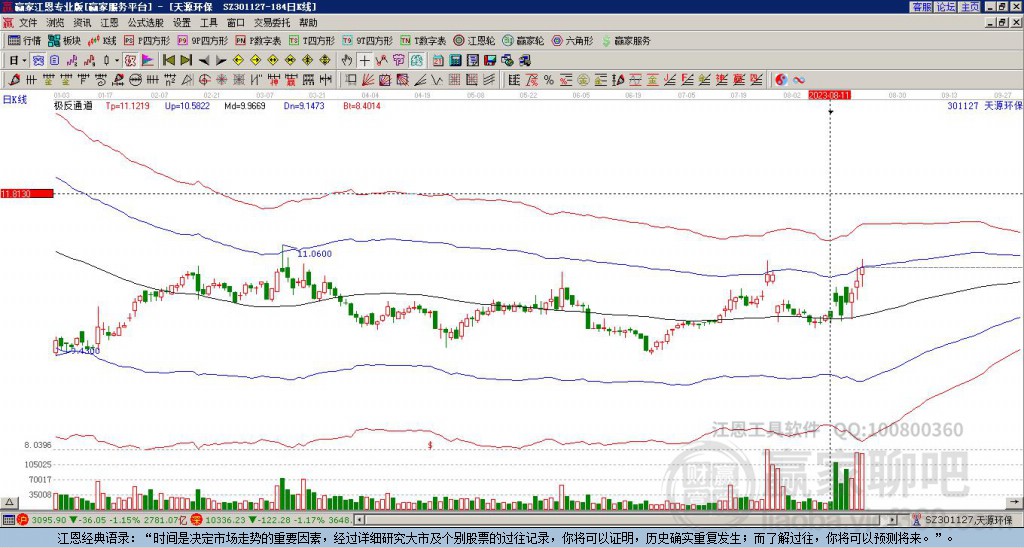This screenshot has height=548, width=1024.
Task: Click the K线 toolbar button
Action: point(102,40)
